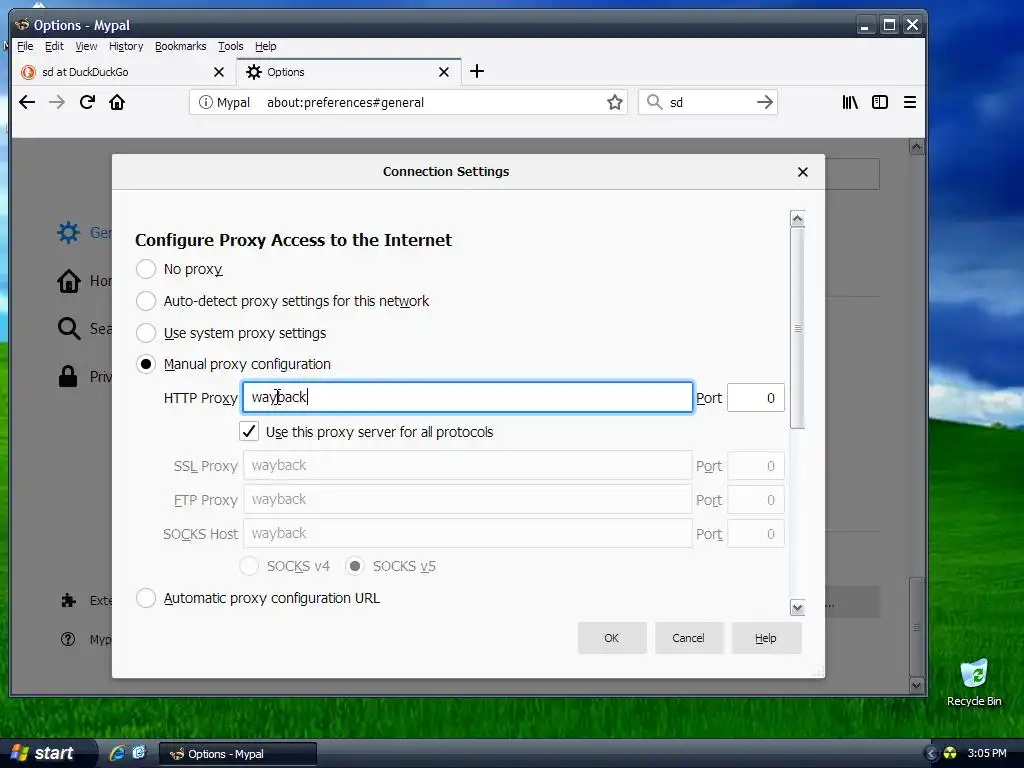Open the General gear category icon
1024x768 pixels.
pyautogui.click(x=69, y=232)
